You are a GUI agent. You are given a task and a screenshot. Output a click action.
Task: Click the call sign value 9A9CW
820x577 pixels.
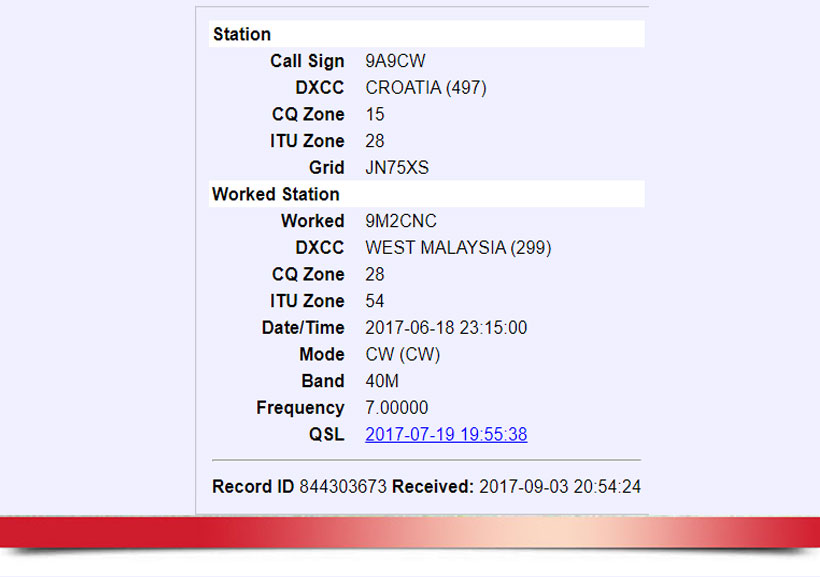395,62
